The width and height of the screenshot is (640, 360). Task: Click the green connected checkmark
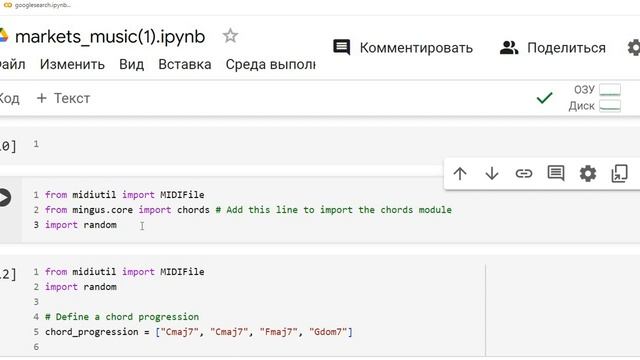[x=544, y=98]
